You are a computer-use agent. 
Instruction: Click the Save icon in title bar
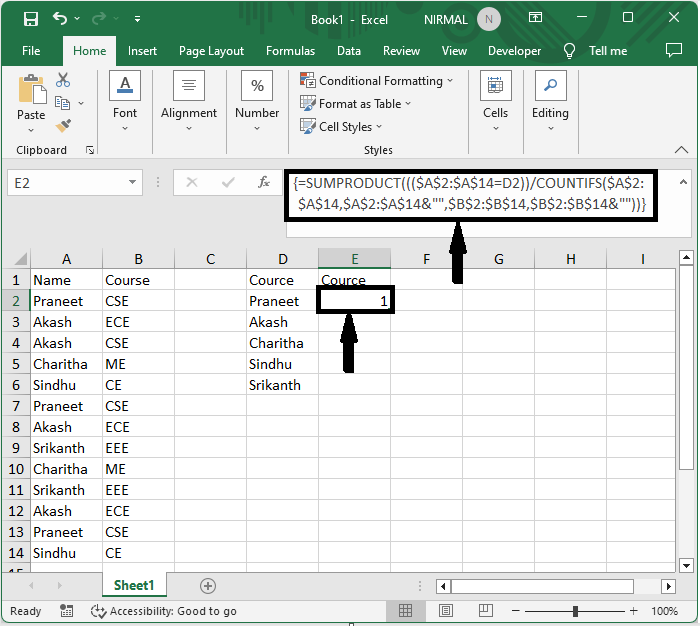click(31, 19)
